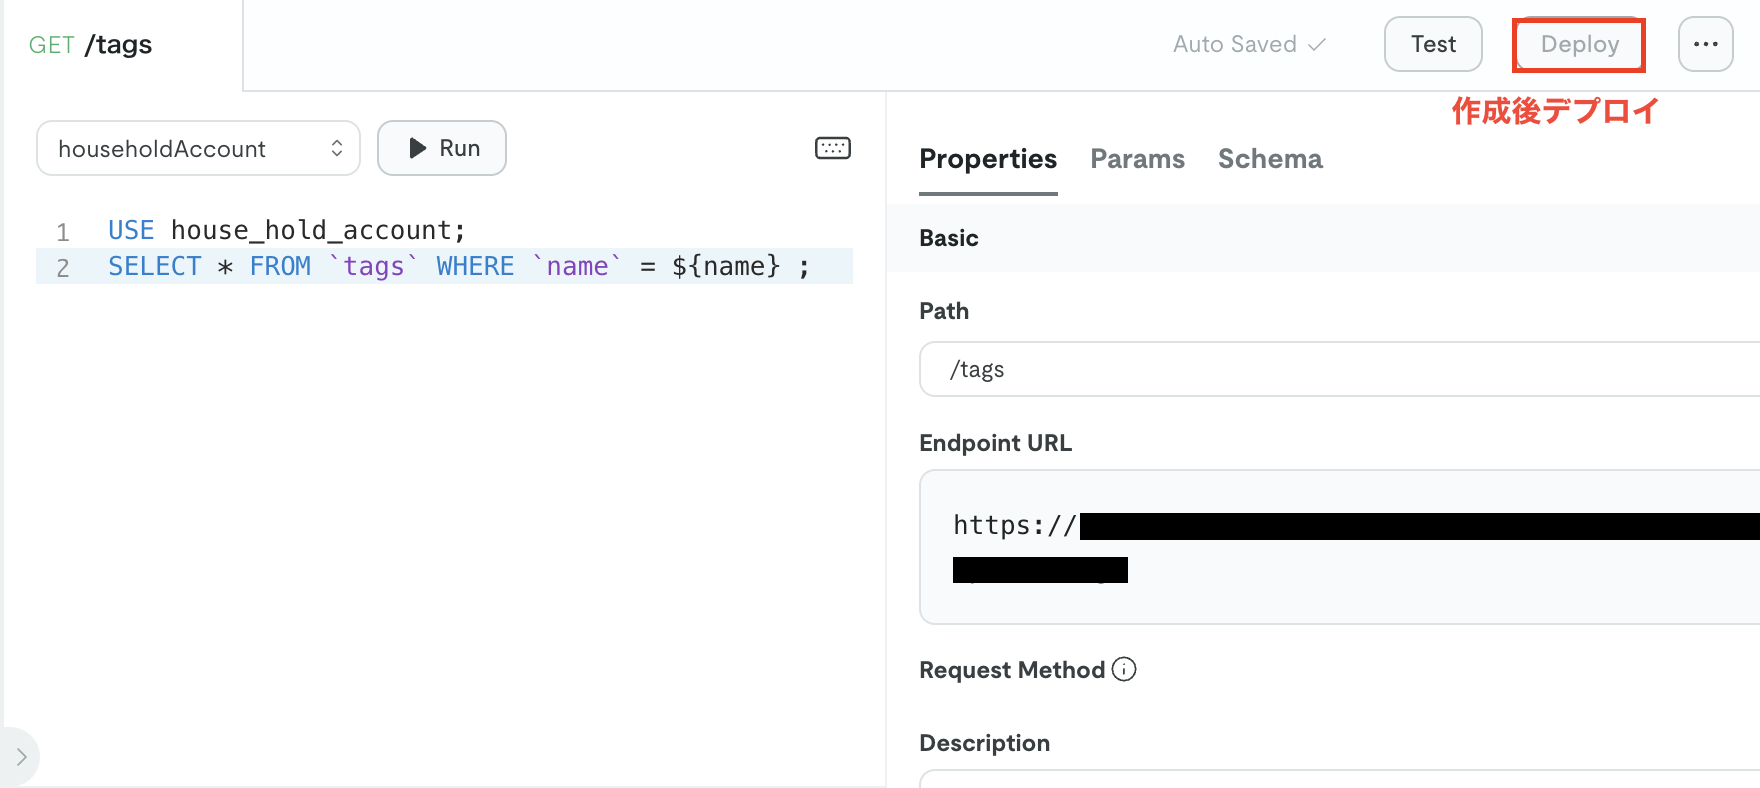Open the keyboard shortcuts icon

pyautogui.click(x=832, y=148)
